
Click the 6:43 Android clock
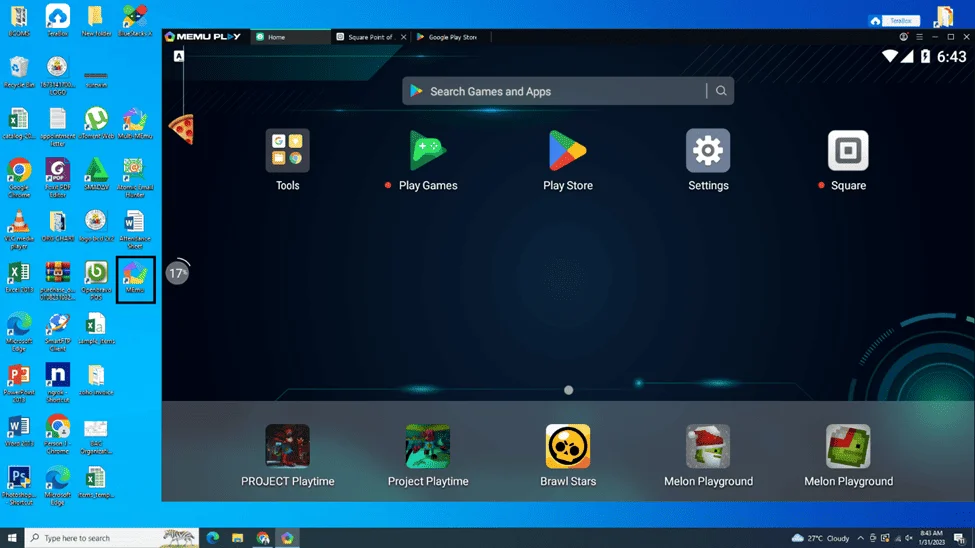click(x=951, y=57)
